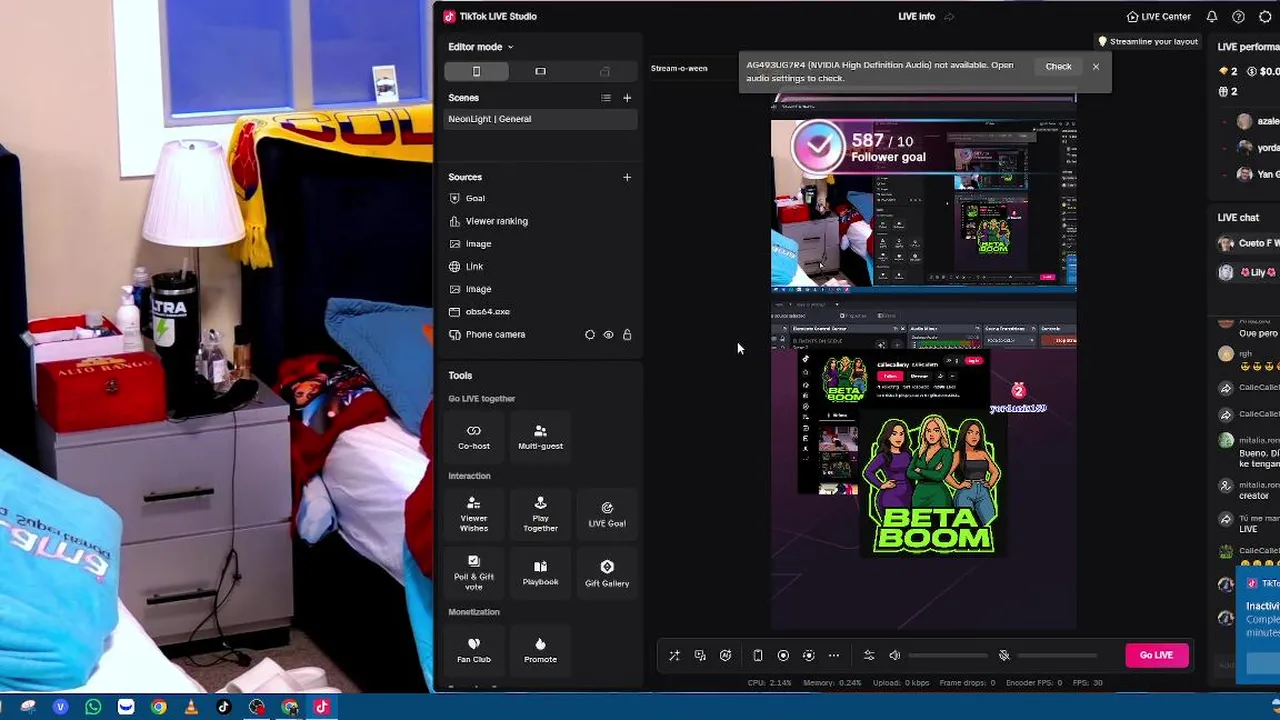Select the third dual-layout mode button
The height and width of the screenshot is (720, 1280).
[604, 71]
